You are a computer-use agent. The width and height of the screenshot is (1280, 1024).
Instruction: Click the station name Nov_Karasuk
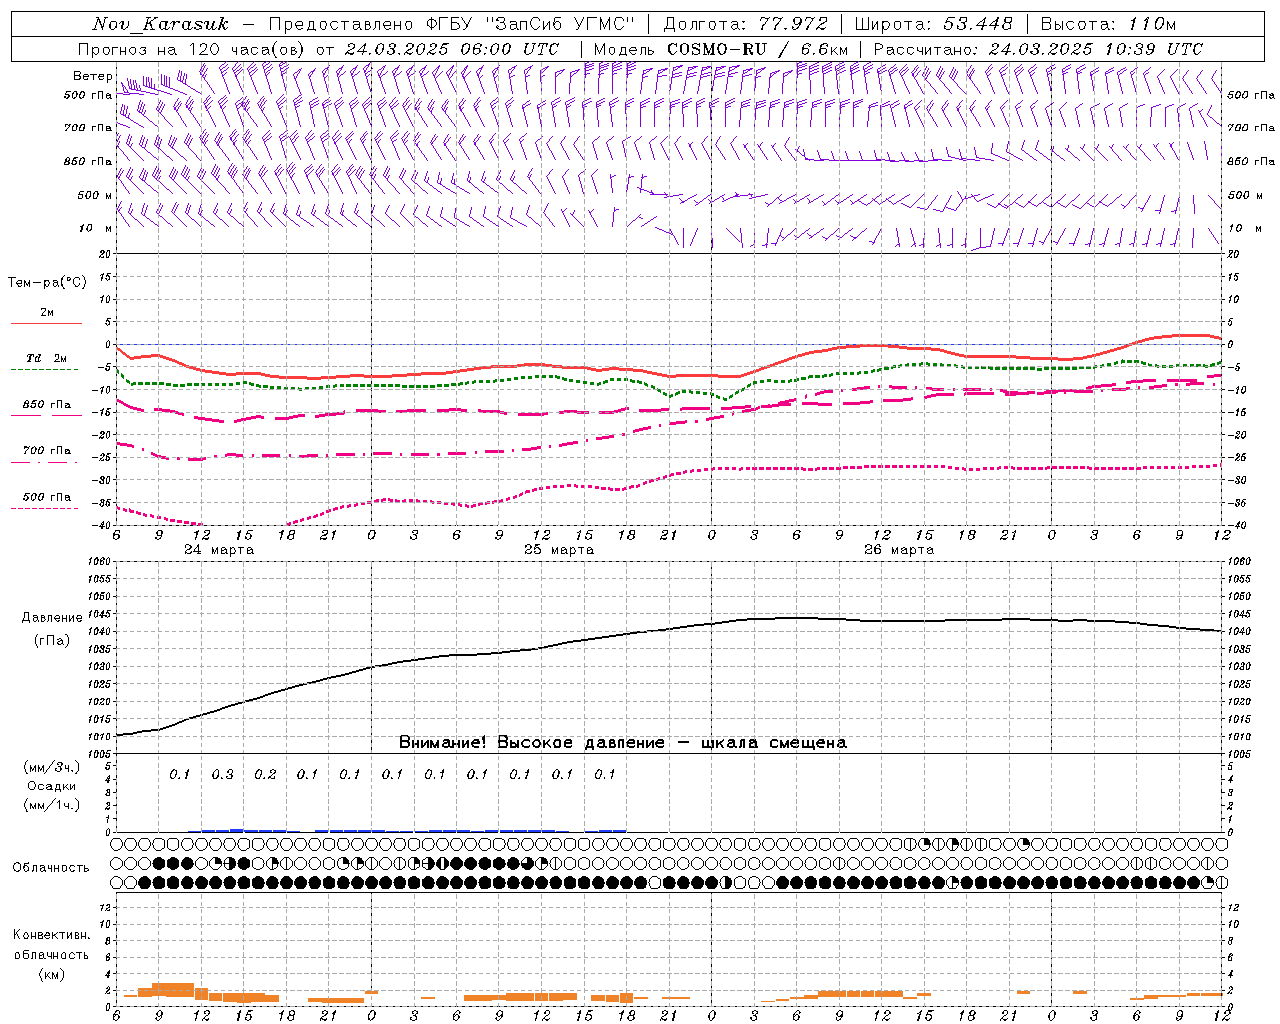160,24
